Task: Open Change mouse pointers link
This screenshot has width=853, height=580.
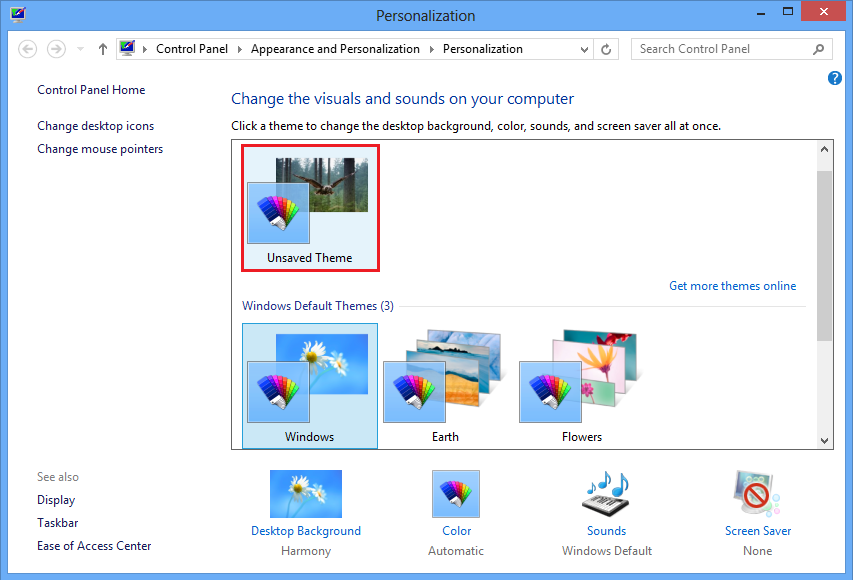Action: (x=100, y=149)
